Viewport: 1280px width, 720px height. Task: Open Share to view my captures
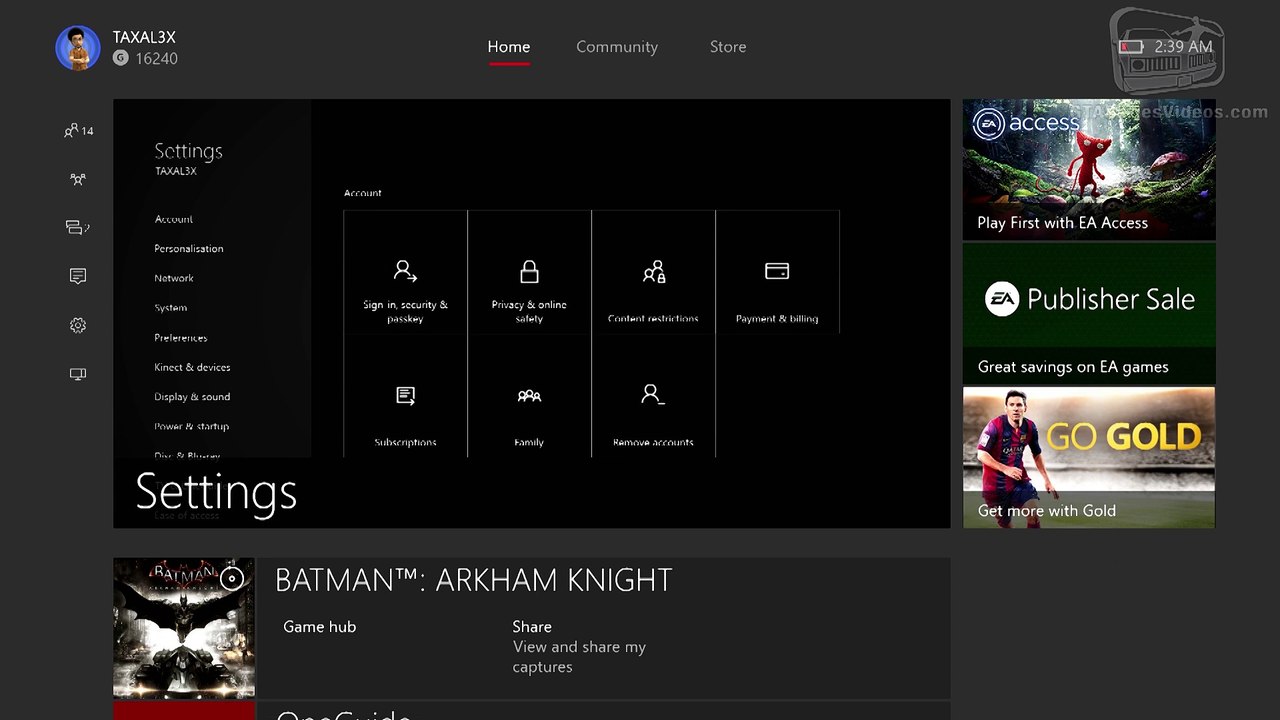579,646
